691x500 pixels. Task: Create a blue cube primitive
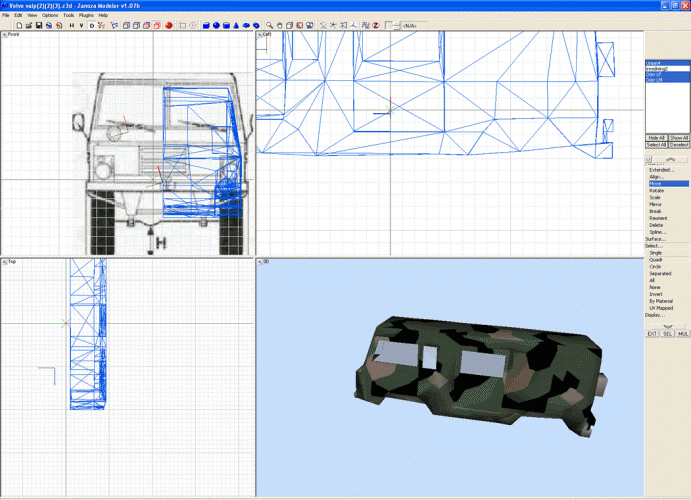tap(205, 25)
